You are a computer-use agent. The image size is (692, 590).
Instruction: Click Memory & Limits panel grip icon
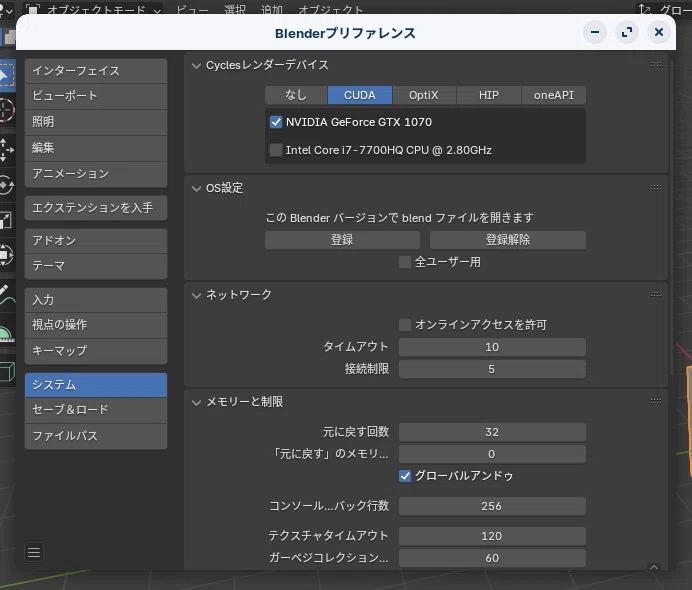coord(655,401)
